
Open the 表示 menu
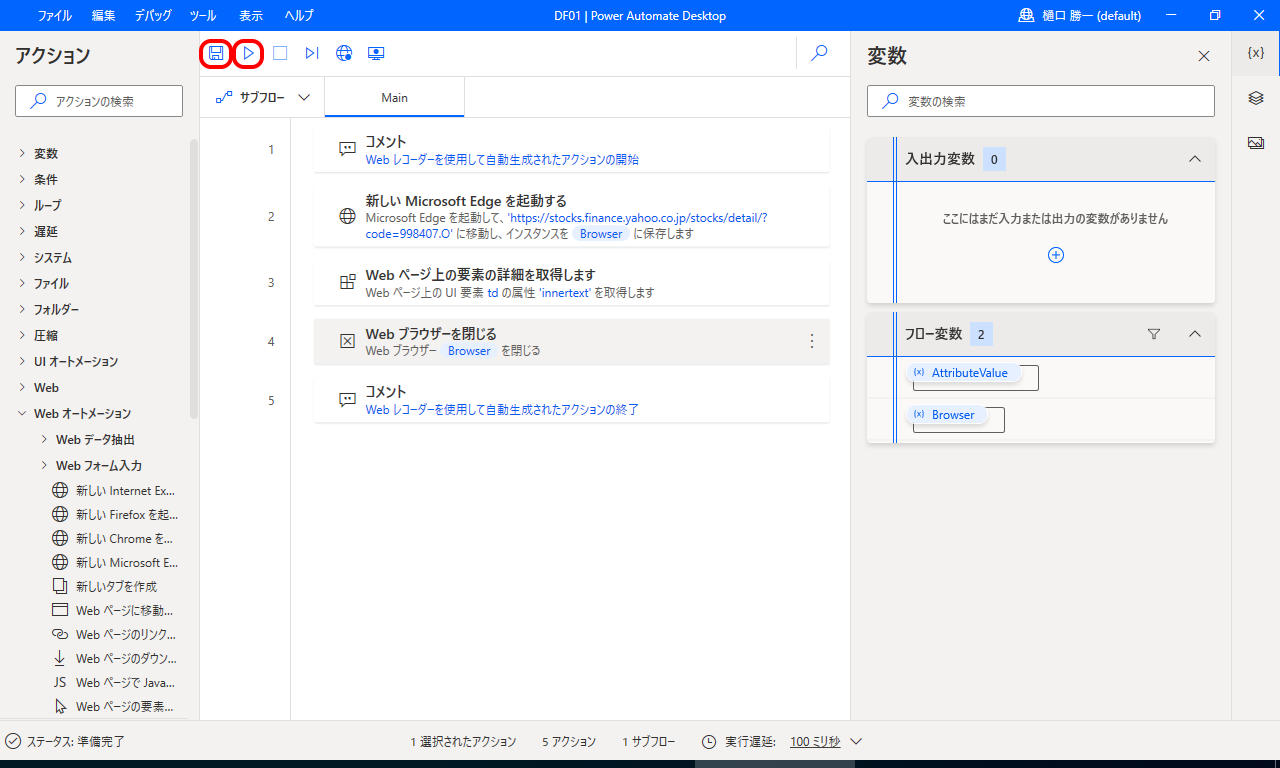coord(250,15)
